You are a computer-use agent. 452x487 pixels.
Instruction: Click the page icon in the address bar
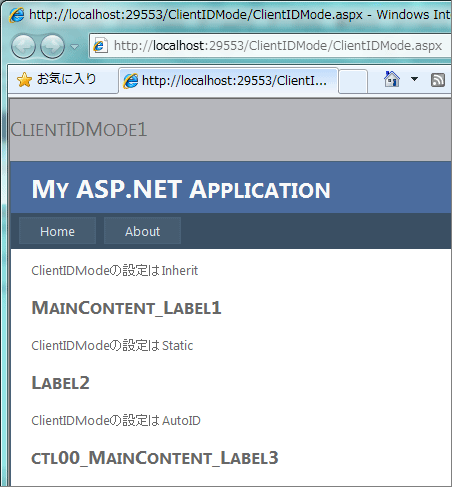click(100, 46)
